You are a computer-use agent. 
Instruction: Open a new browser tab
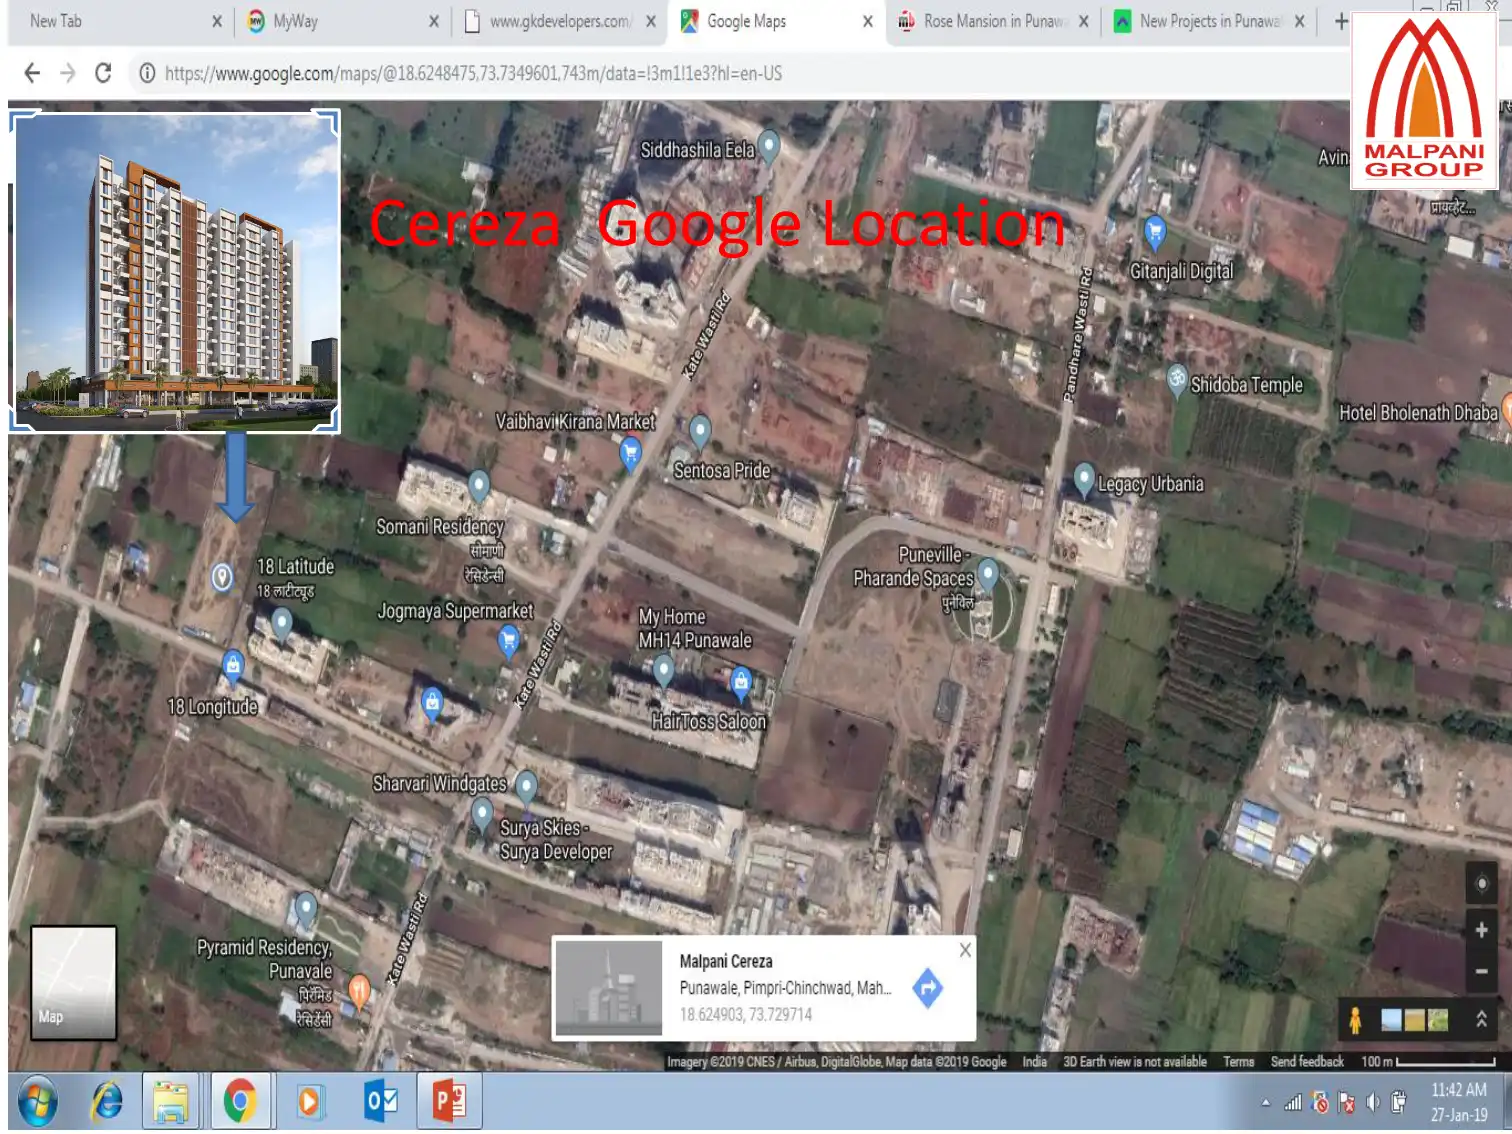pos(1341,21)
